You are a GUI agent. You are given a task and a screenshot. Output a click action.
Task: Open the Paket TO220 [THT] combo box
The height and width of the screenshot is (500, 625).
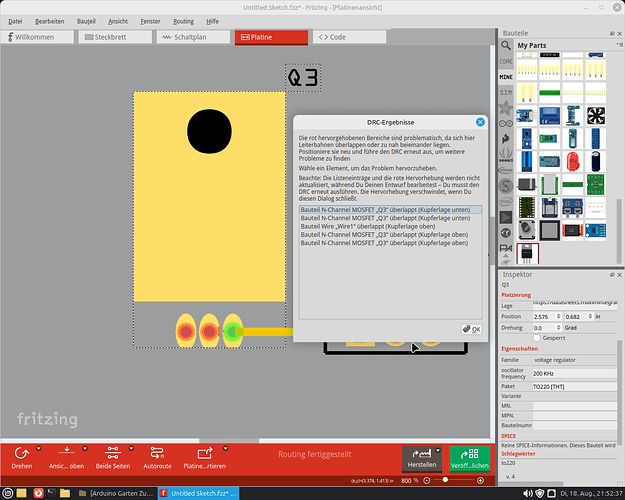pos(574,387)
